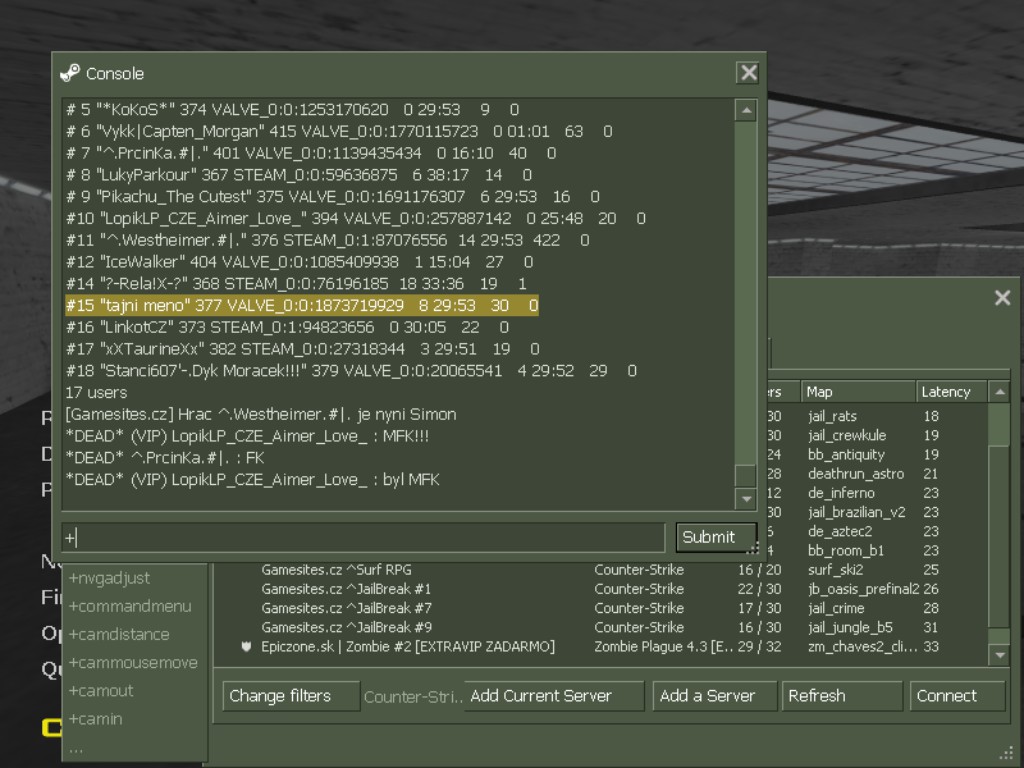The height and width of the screenshot is (768, 1024).
Task: Click the jail_brazilian_v2 map entry
Action: click(856, 512)
